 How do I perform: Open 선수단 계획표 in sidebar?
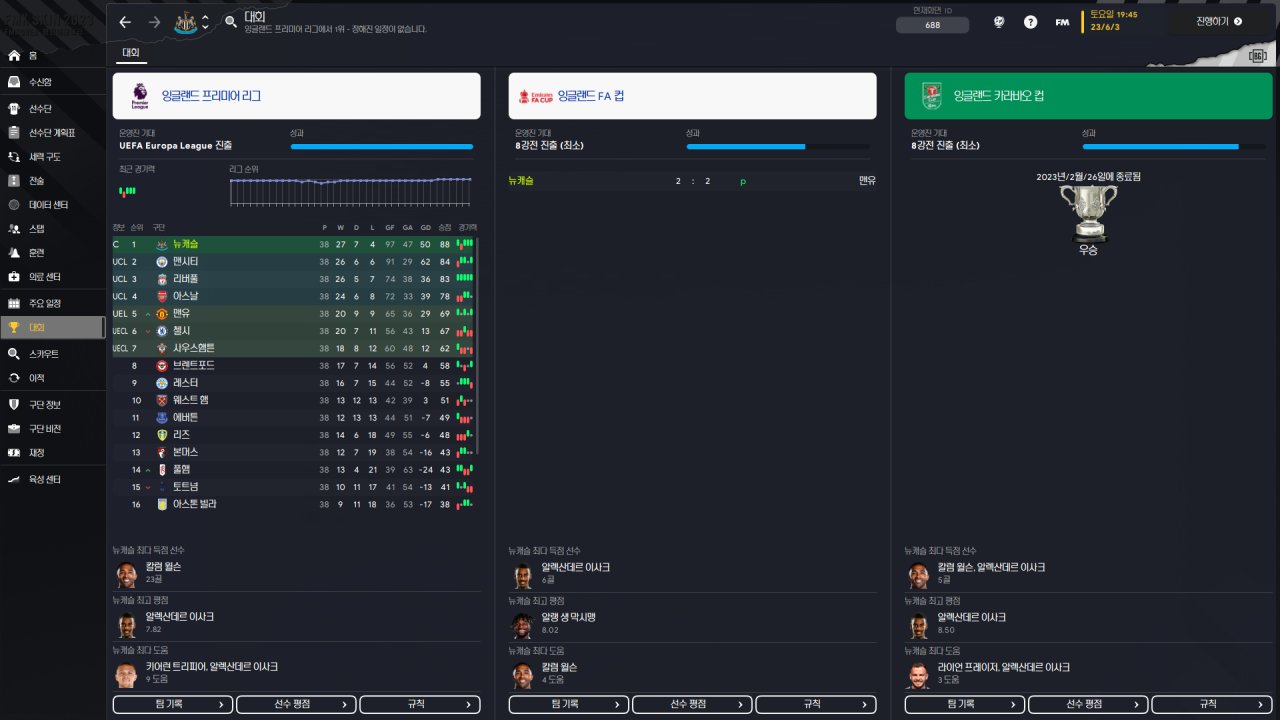click(x=52, y=132)
